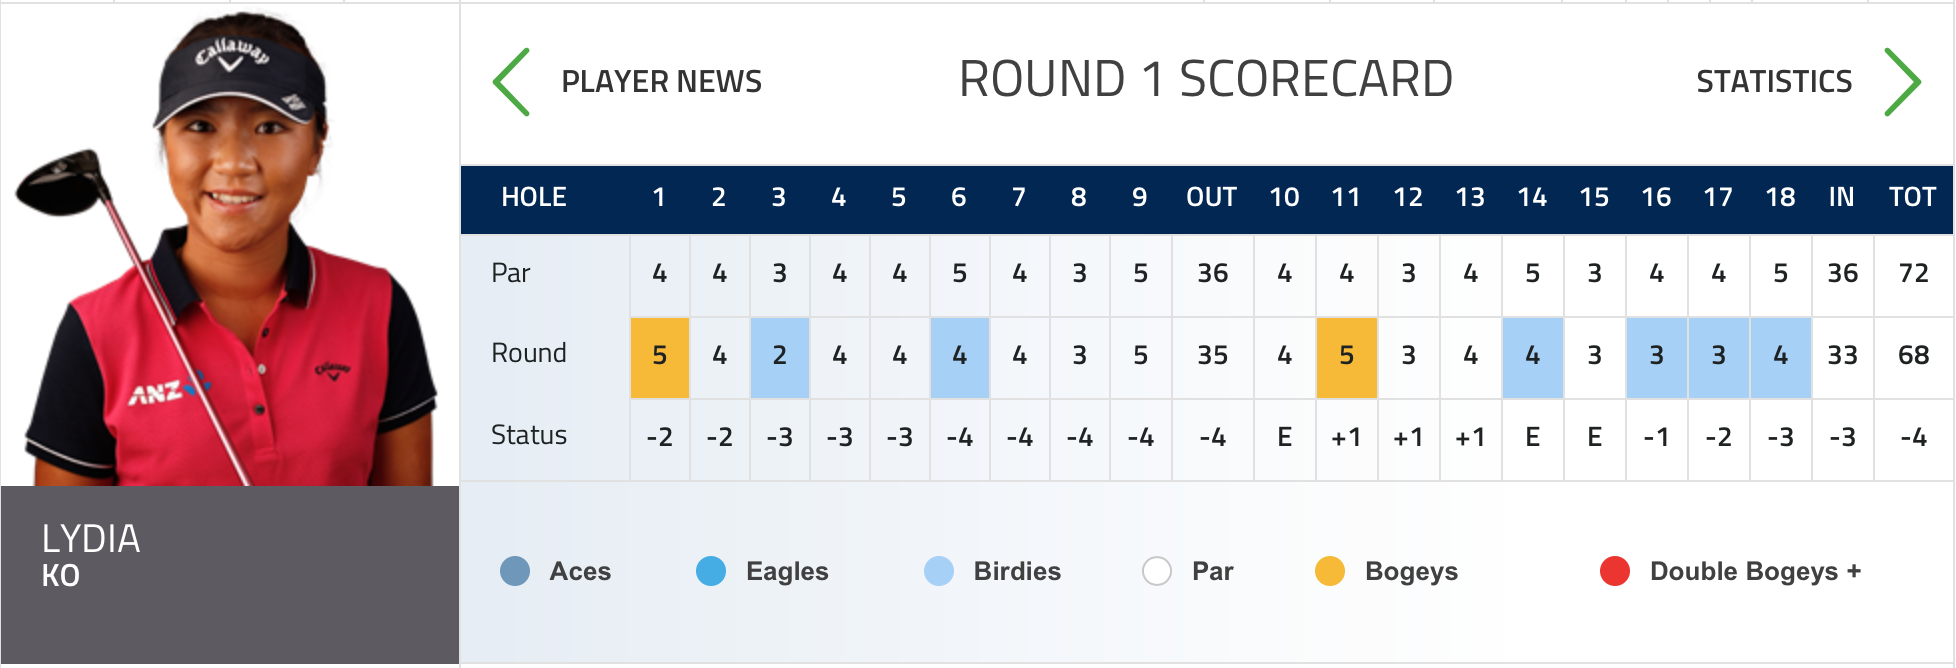Open the Player News section
The height and width of the screenshot is (668, 1956).
661,82
